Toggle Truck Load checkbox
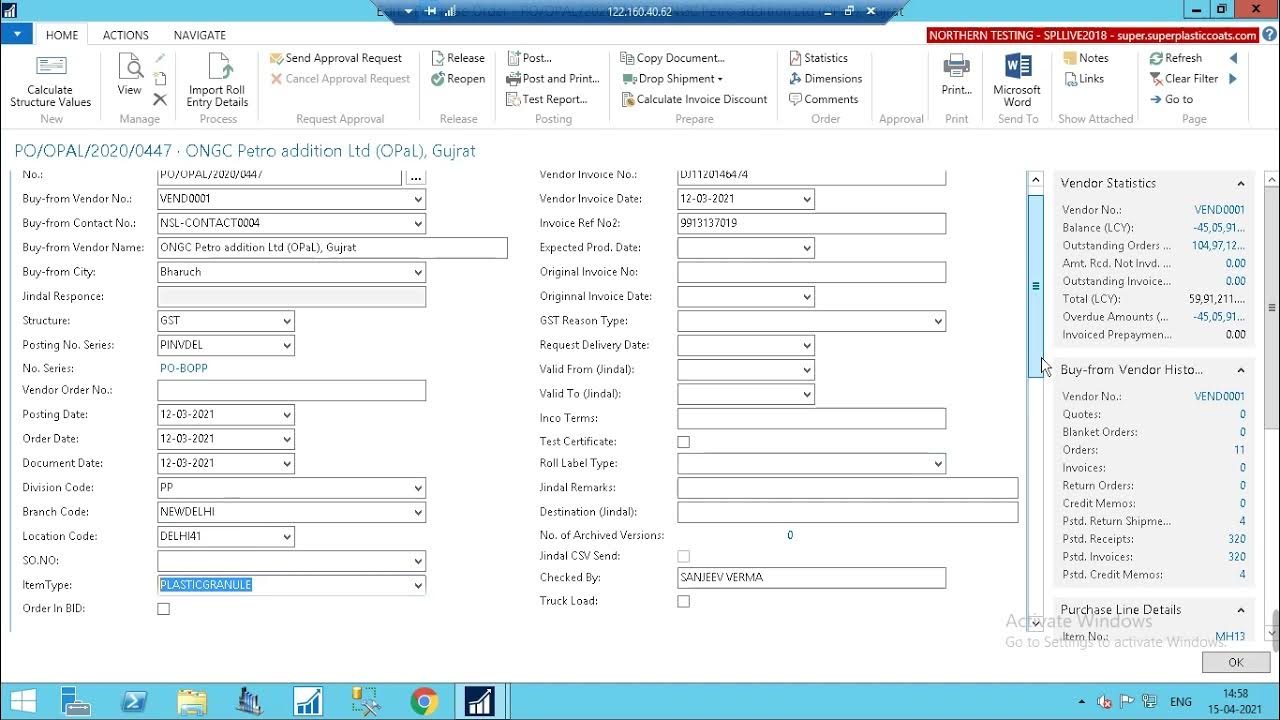This screenshot has height=720, width=1280. pyautogui.click(x=684, y=601)
